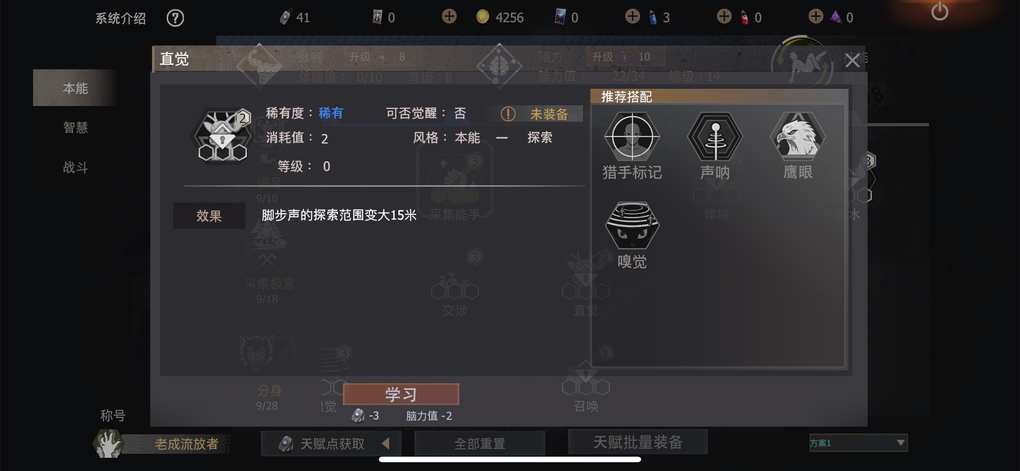
Task: Click the 直觉 talent icon with badge 2
Action: pos(224,136)
